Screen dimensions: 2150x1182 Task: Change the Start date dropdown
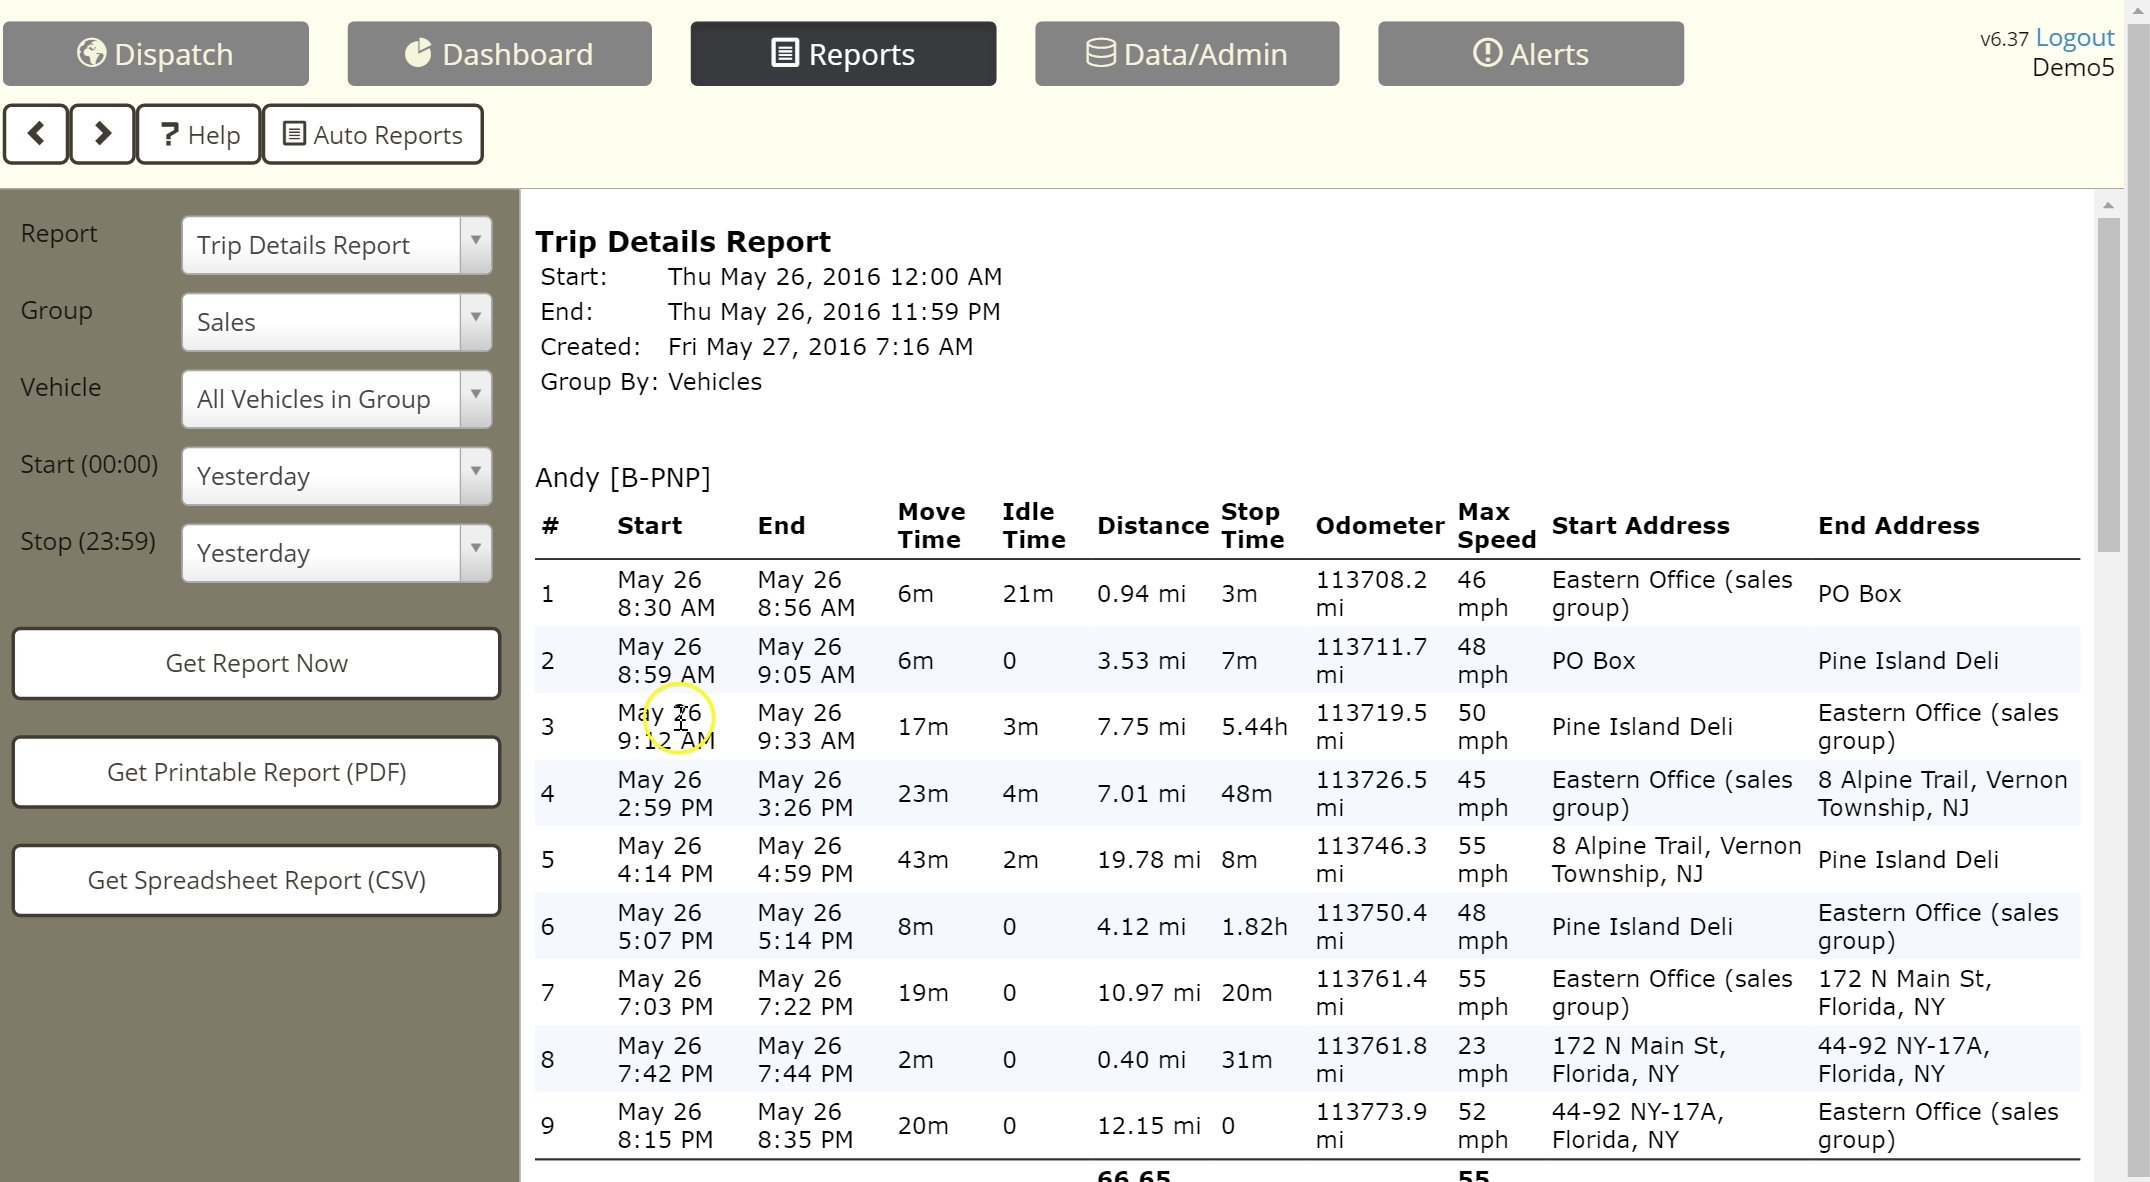click(336, 476)
